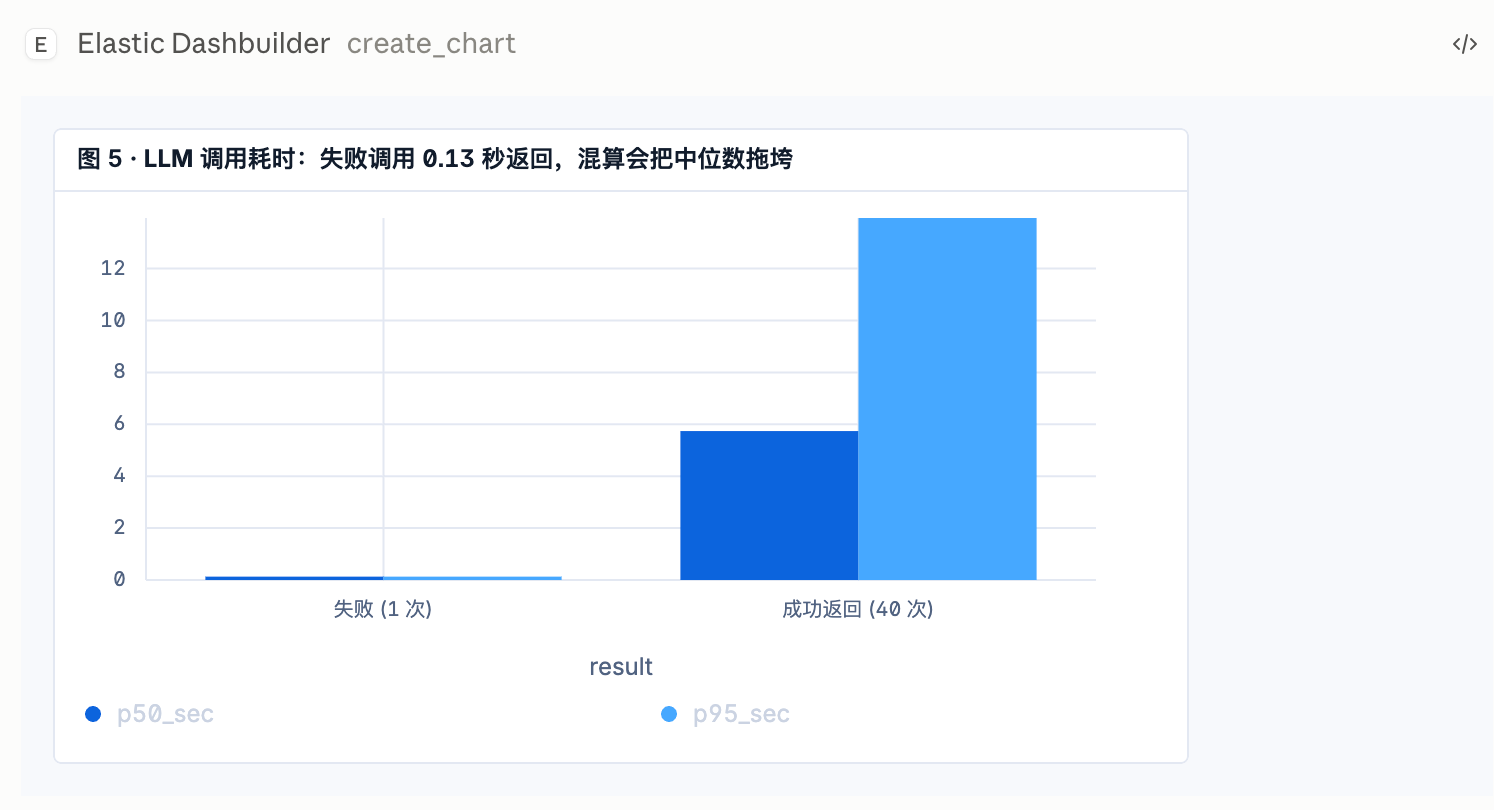This screenshot has height=810, width=1494.
Task: Select the p95 bar for 成功返回 (40 次)
Action: pyautogui.click(x=947, y=399)
